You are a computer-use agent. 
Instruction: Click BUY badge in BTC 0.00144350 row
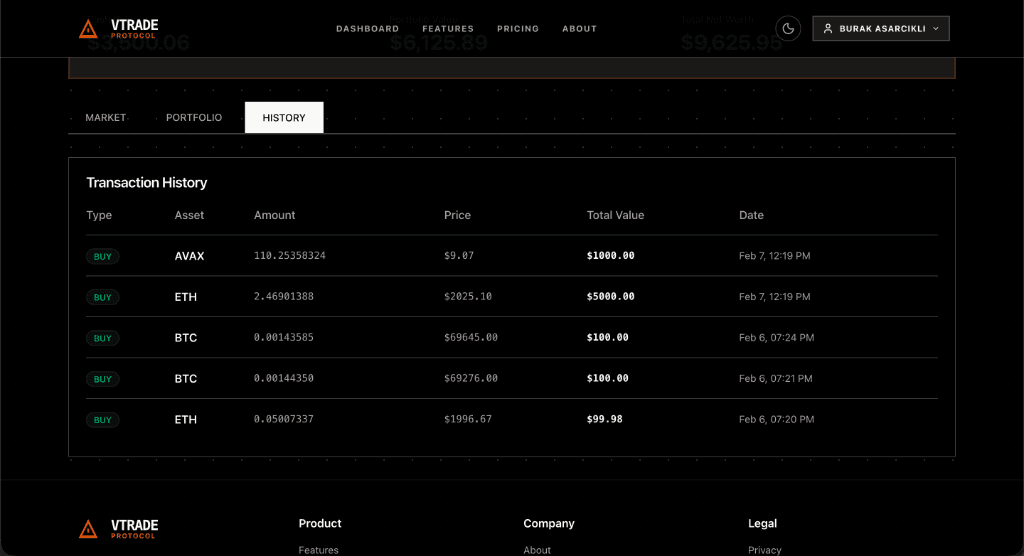tap(103, 379)
